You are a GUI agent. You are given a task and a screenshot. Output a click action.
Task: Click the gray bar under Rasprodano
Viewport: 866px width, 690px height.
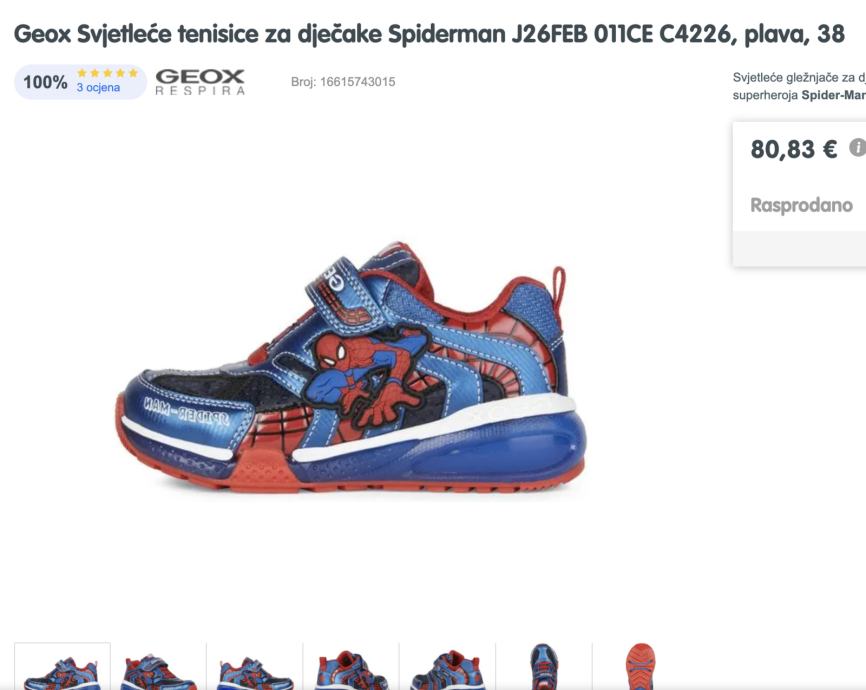pos(799,249)
